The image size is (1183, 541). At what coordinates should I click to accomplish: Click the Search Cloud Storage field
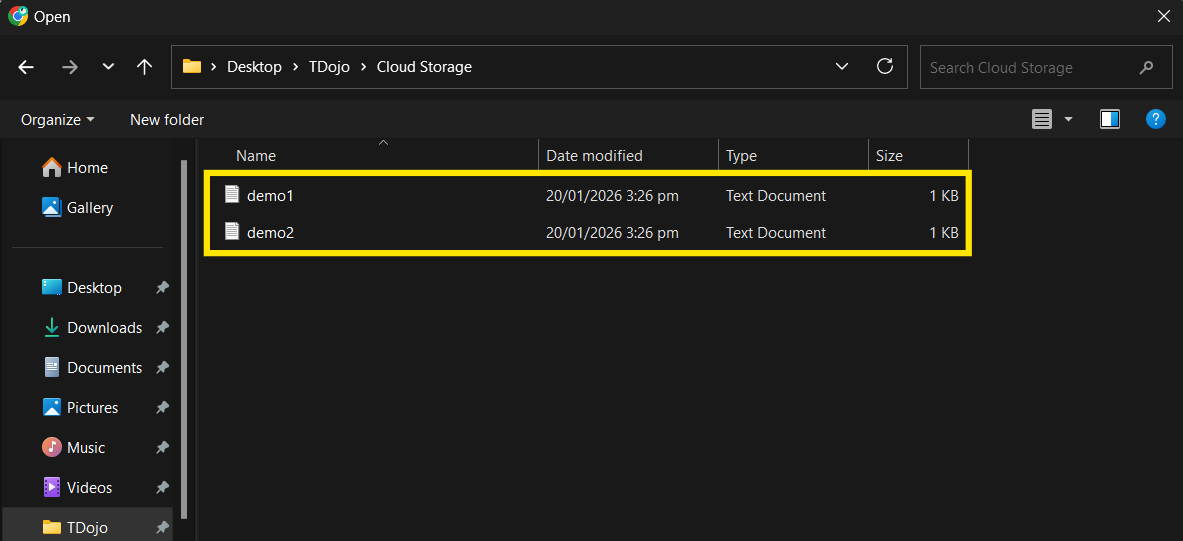pyautogui.click(x=1030, y=67)
